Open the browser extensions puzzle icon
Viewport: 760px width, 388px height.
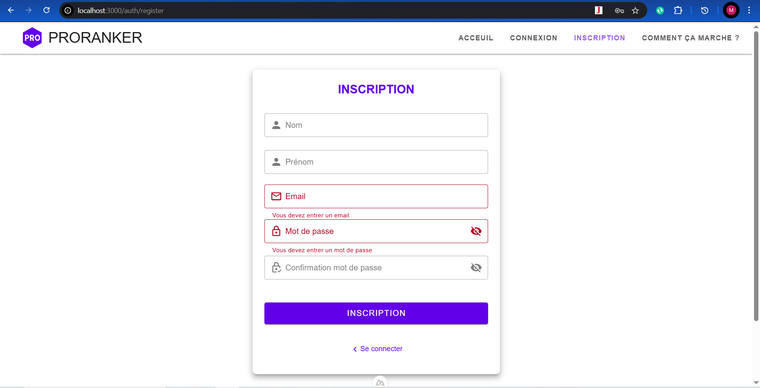678,10
